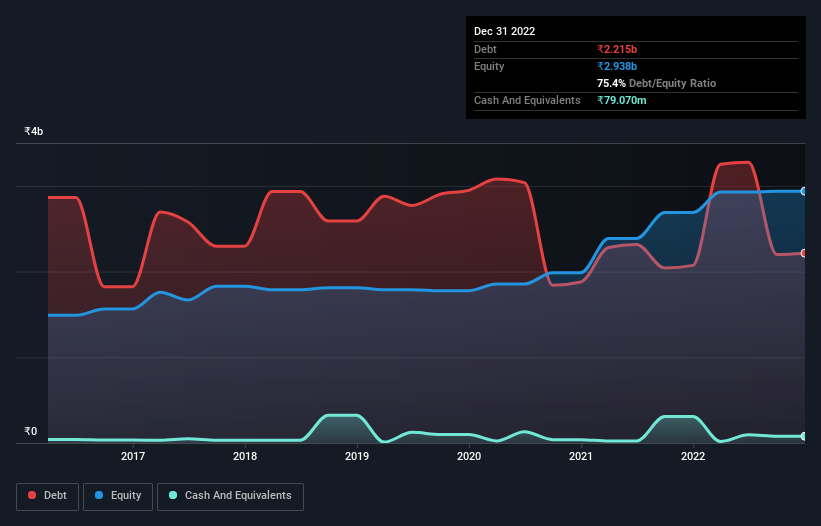Screen dimensions: 821x526
Task: Click the 2019 x-axis label
Action: tap(357, 456)
